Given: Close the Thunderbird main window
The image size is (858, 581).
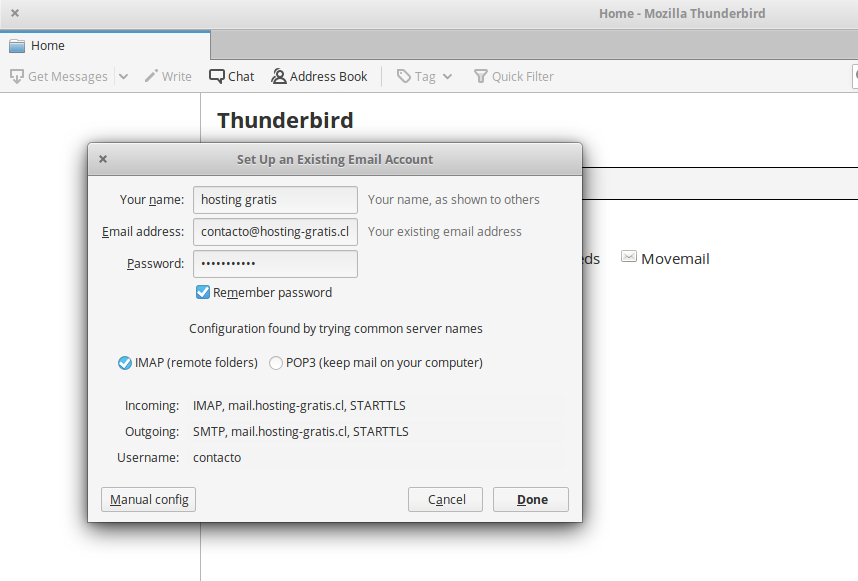Looking at the screenshot, I should (x=15, y=13).
